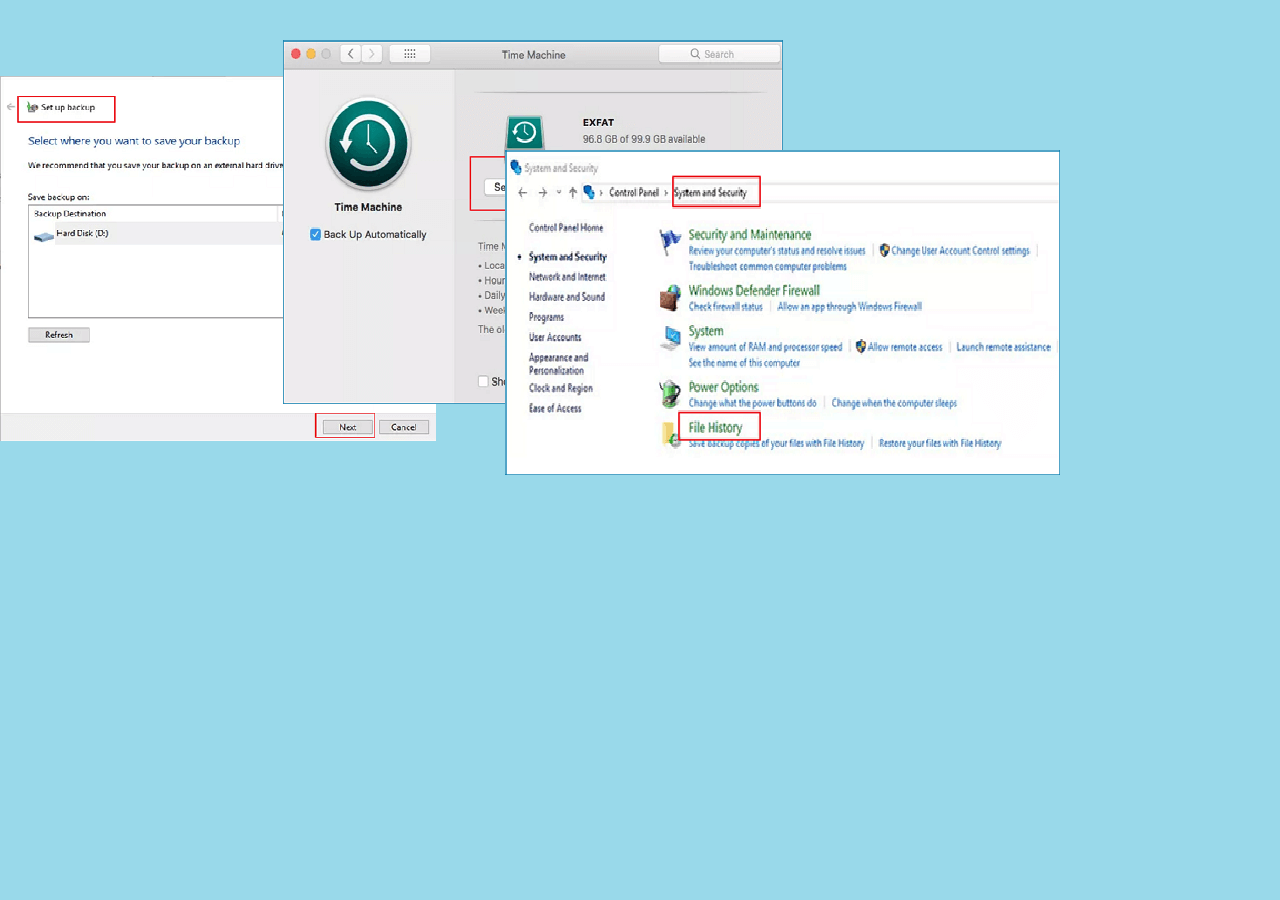1280x900 pixels.
Task: Show all preferences with the grid icon
Action: (409, 54)
